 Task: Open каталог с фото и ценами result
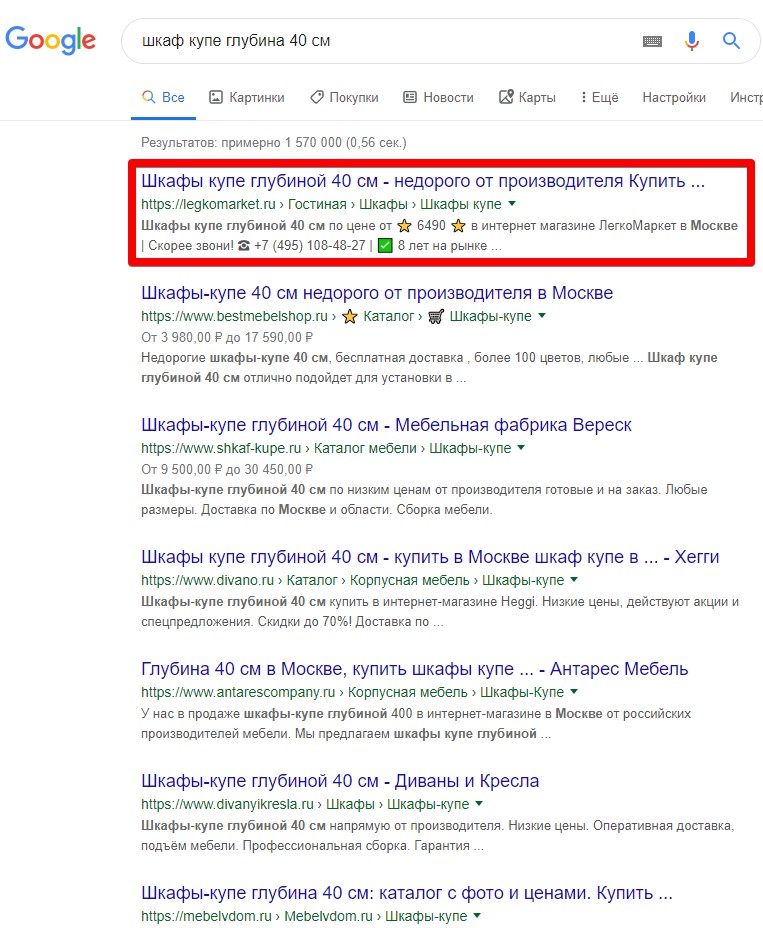pyautogui.click(x=407, y=893)
